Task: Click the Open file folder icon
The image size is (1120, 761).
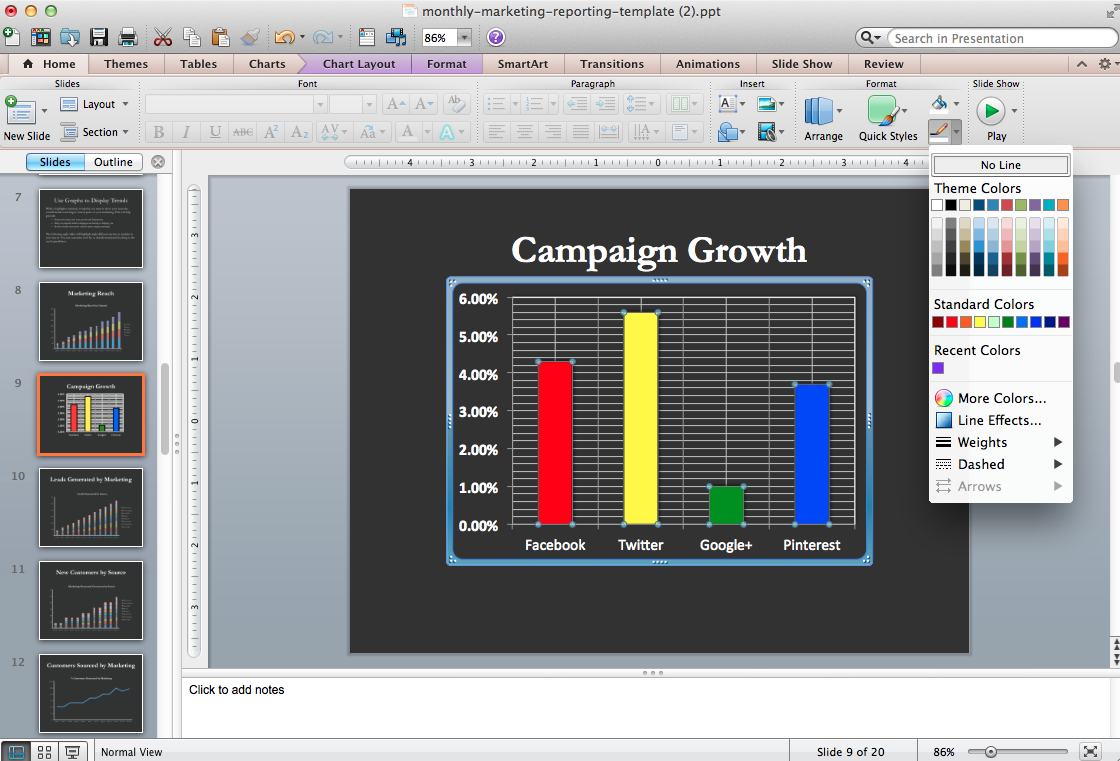Action: point(70,37)
